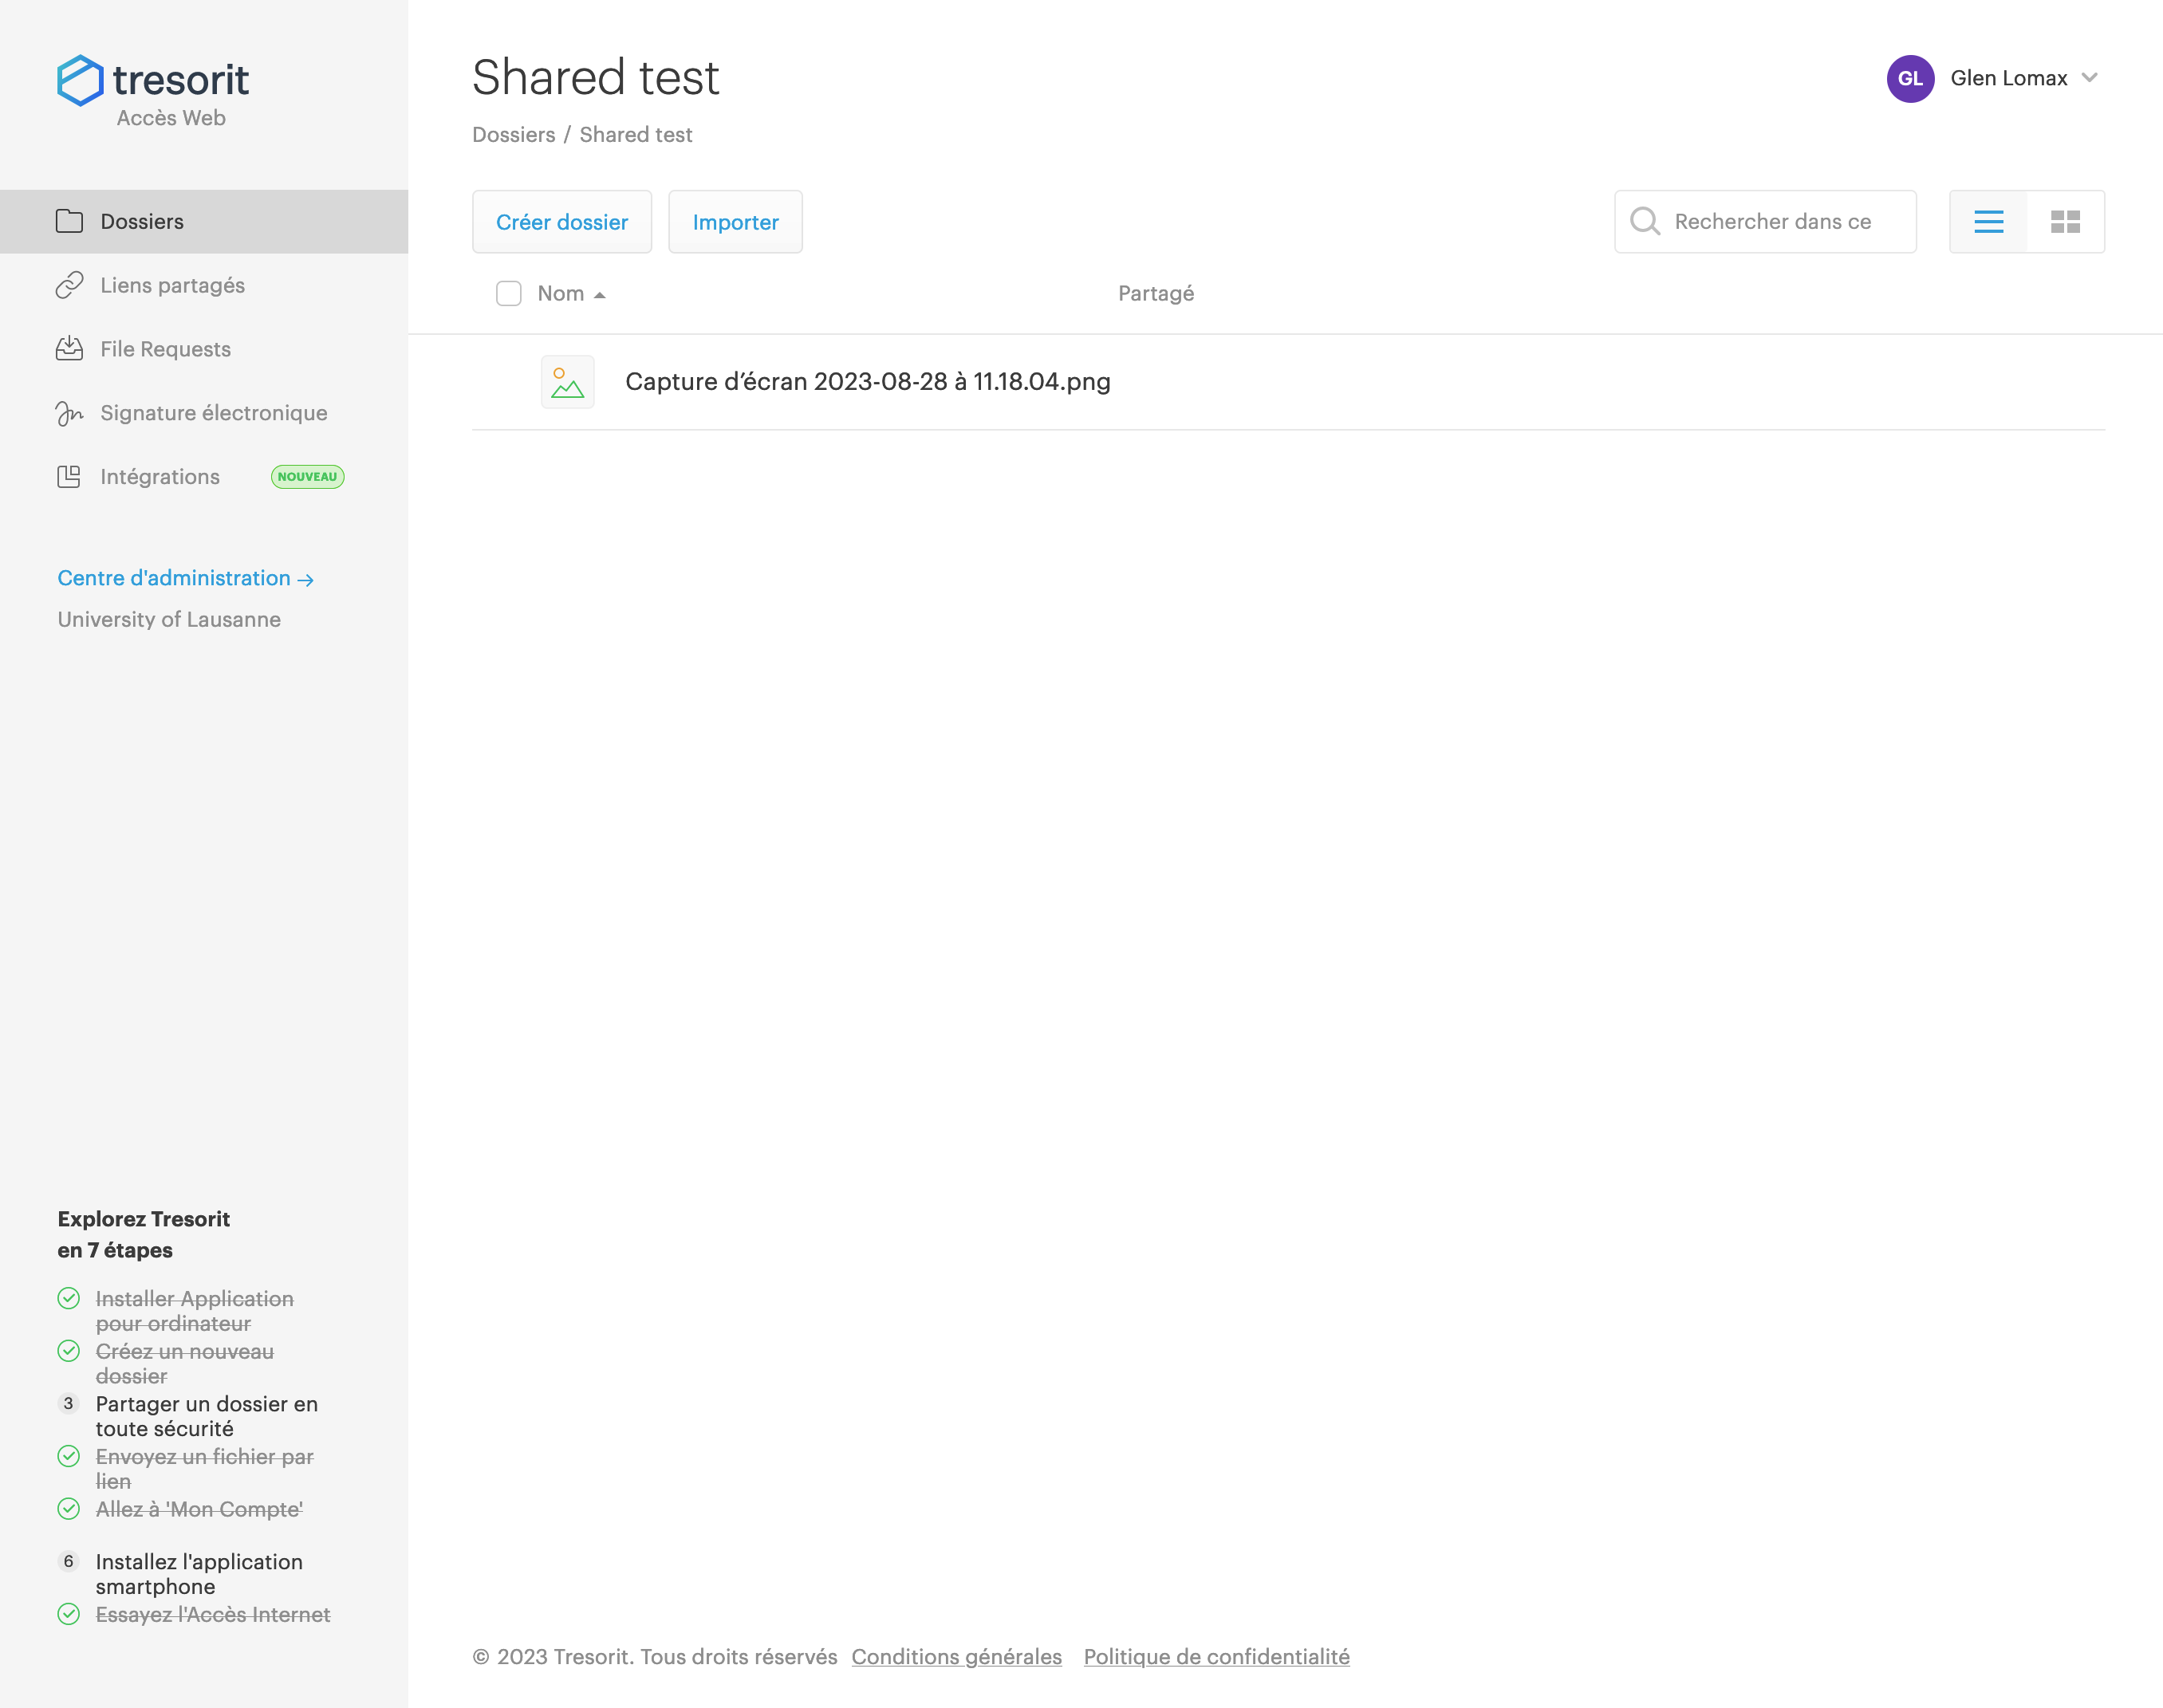Click the image file type icon
Screen dimensions: 2163x1708
(567, 382)
